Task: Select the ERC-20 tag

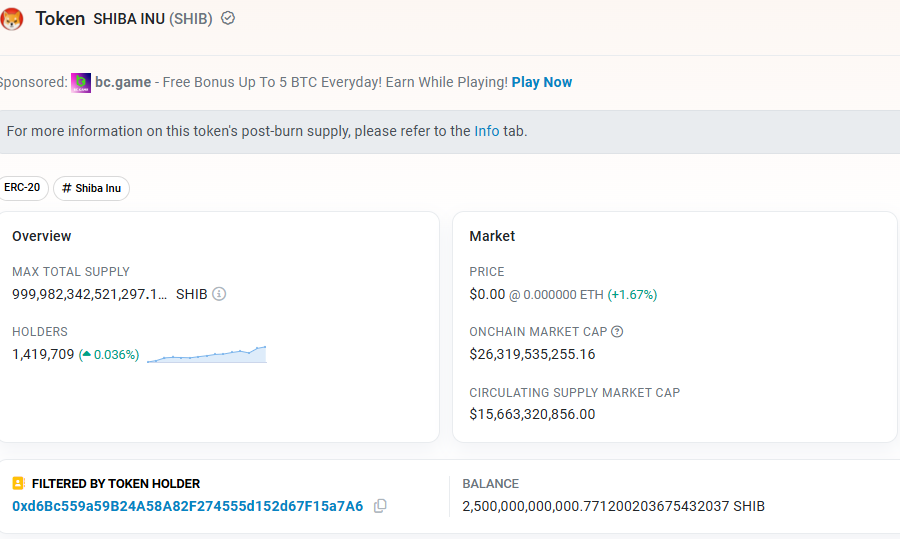Action: (22, 188)
